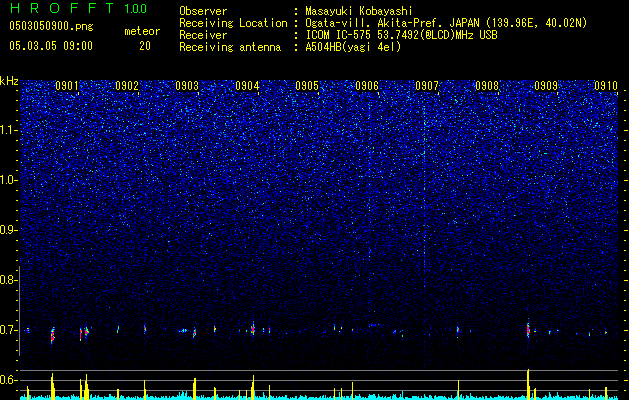Image resolution: width=629 pixels, height=400 pixels.
Task: Click the 0.7 kHz axis label
Action: click(9, 330)
